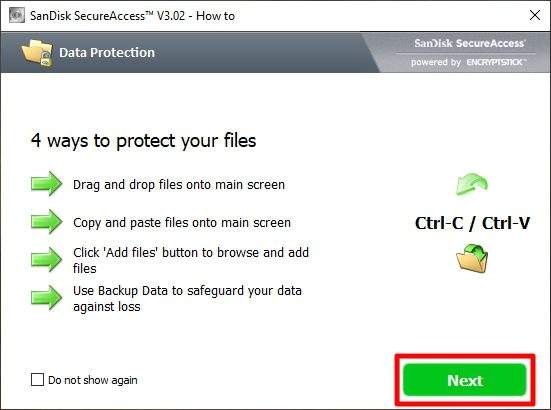The height and width of the screenshot is (410, 551).
Task: Click the green arrow beside 'Drag and drop files'
Action: [46, 183]
